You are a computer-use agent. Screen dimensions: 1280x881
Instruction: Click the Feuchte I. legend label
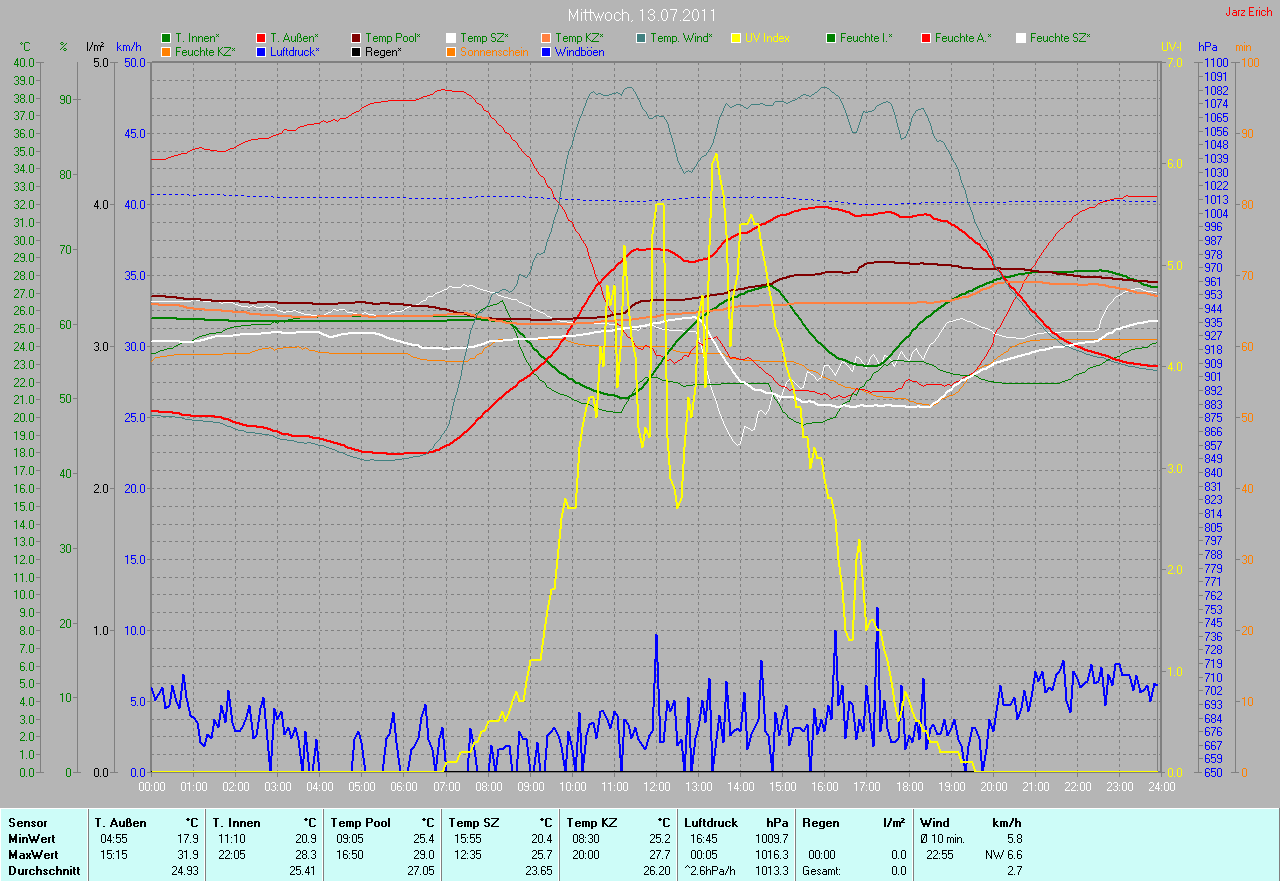click(866, 38)
